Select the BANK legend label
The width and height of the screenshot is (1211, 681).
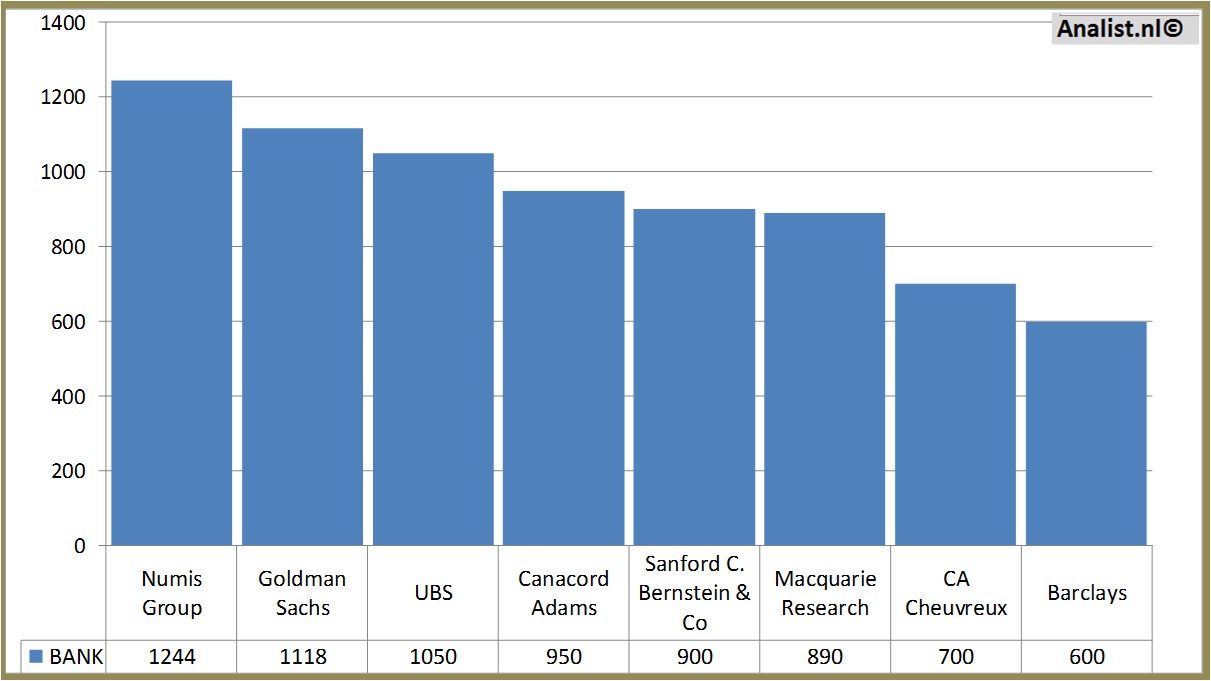pyautogui.click(x=76, y=657)
